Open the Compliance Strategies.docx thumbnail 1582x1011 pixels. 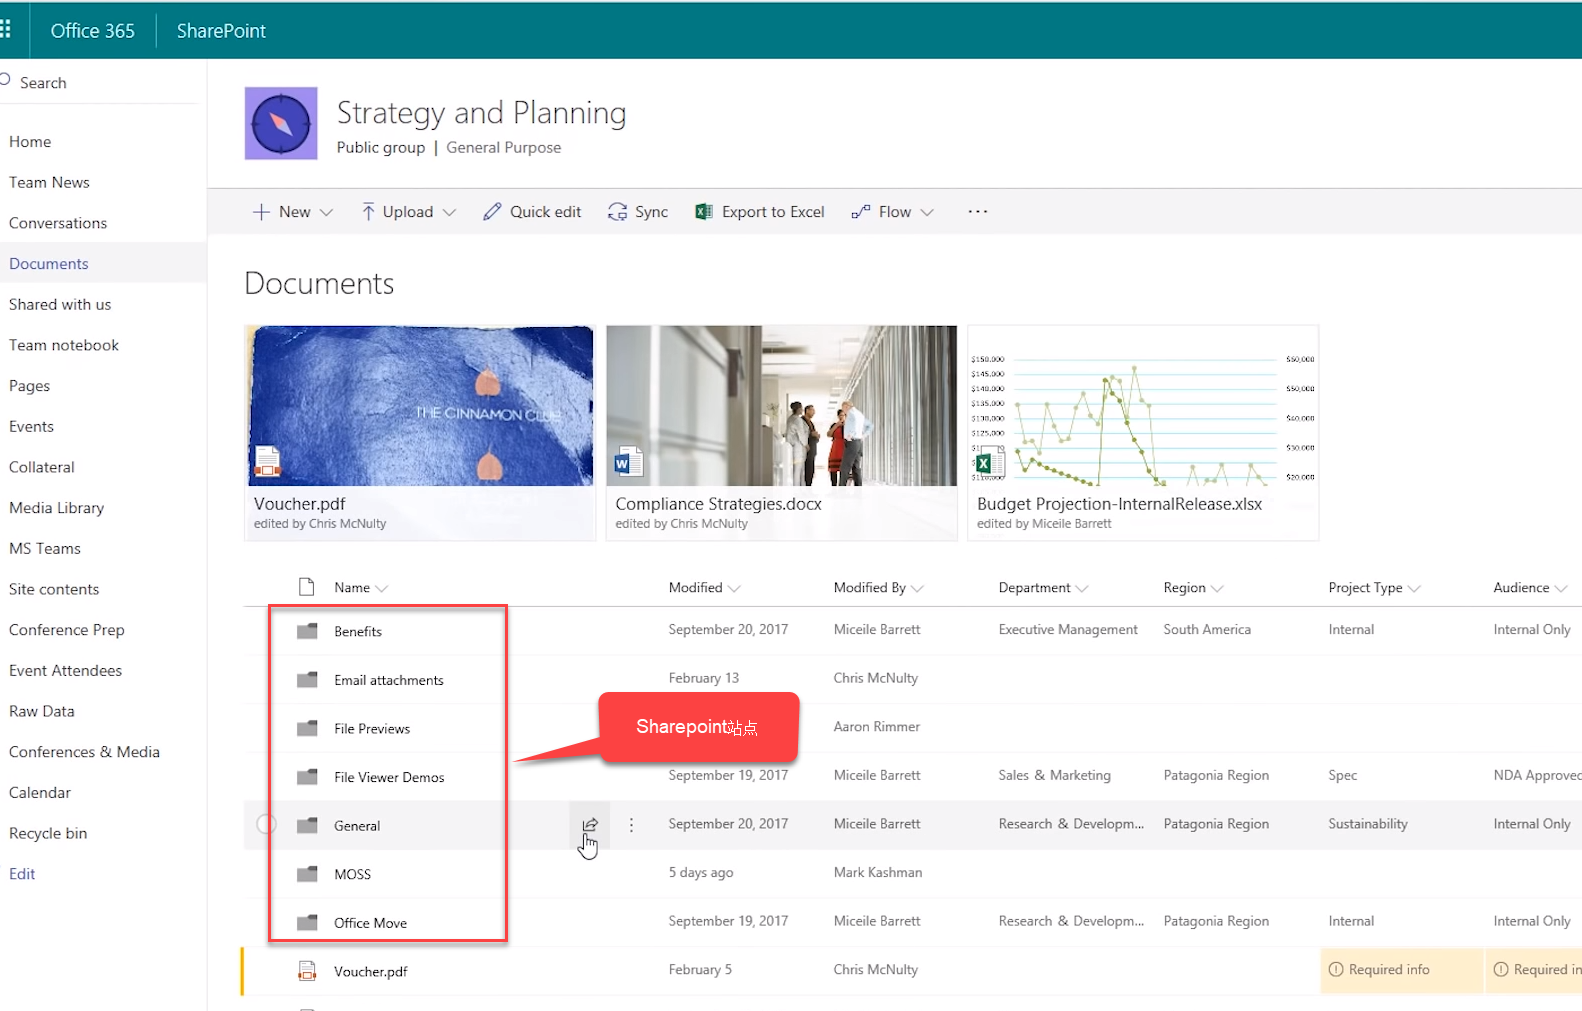[781, 432]
